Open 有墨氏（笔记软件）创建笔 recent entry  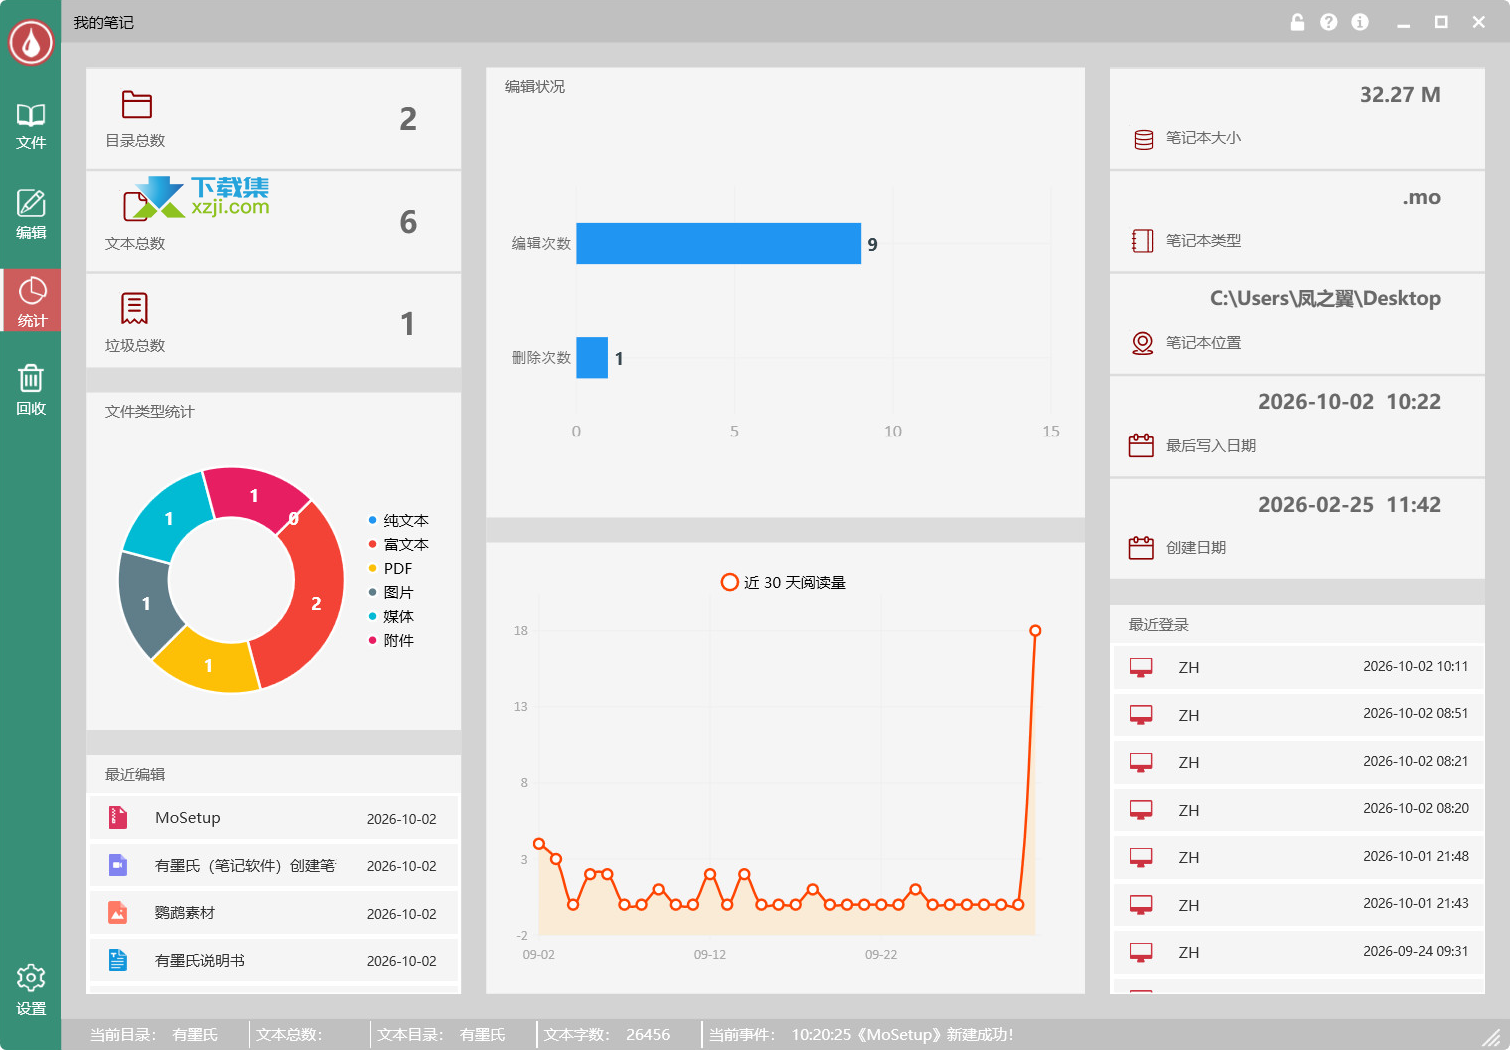coord(274,866)
